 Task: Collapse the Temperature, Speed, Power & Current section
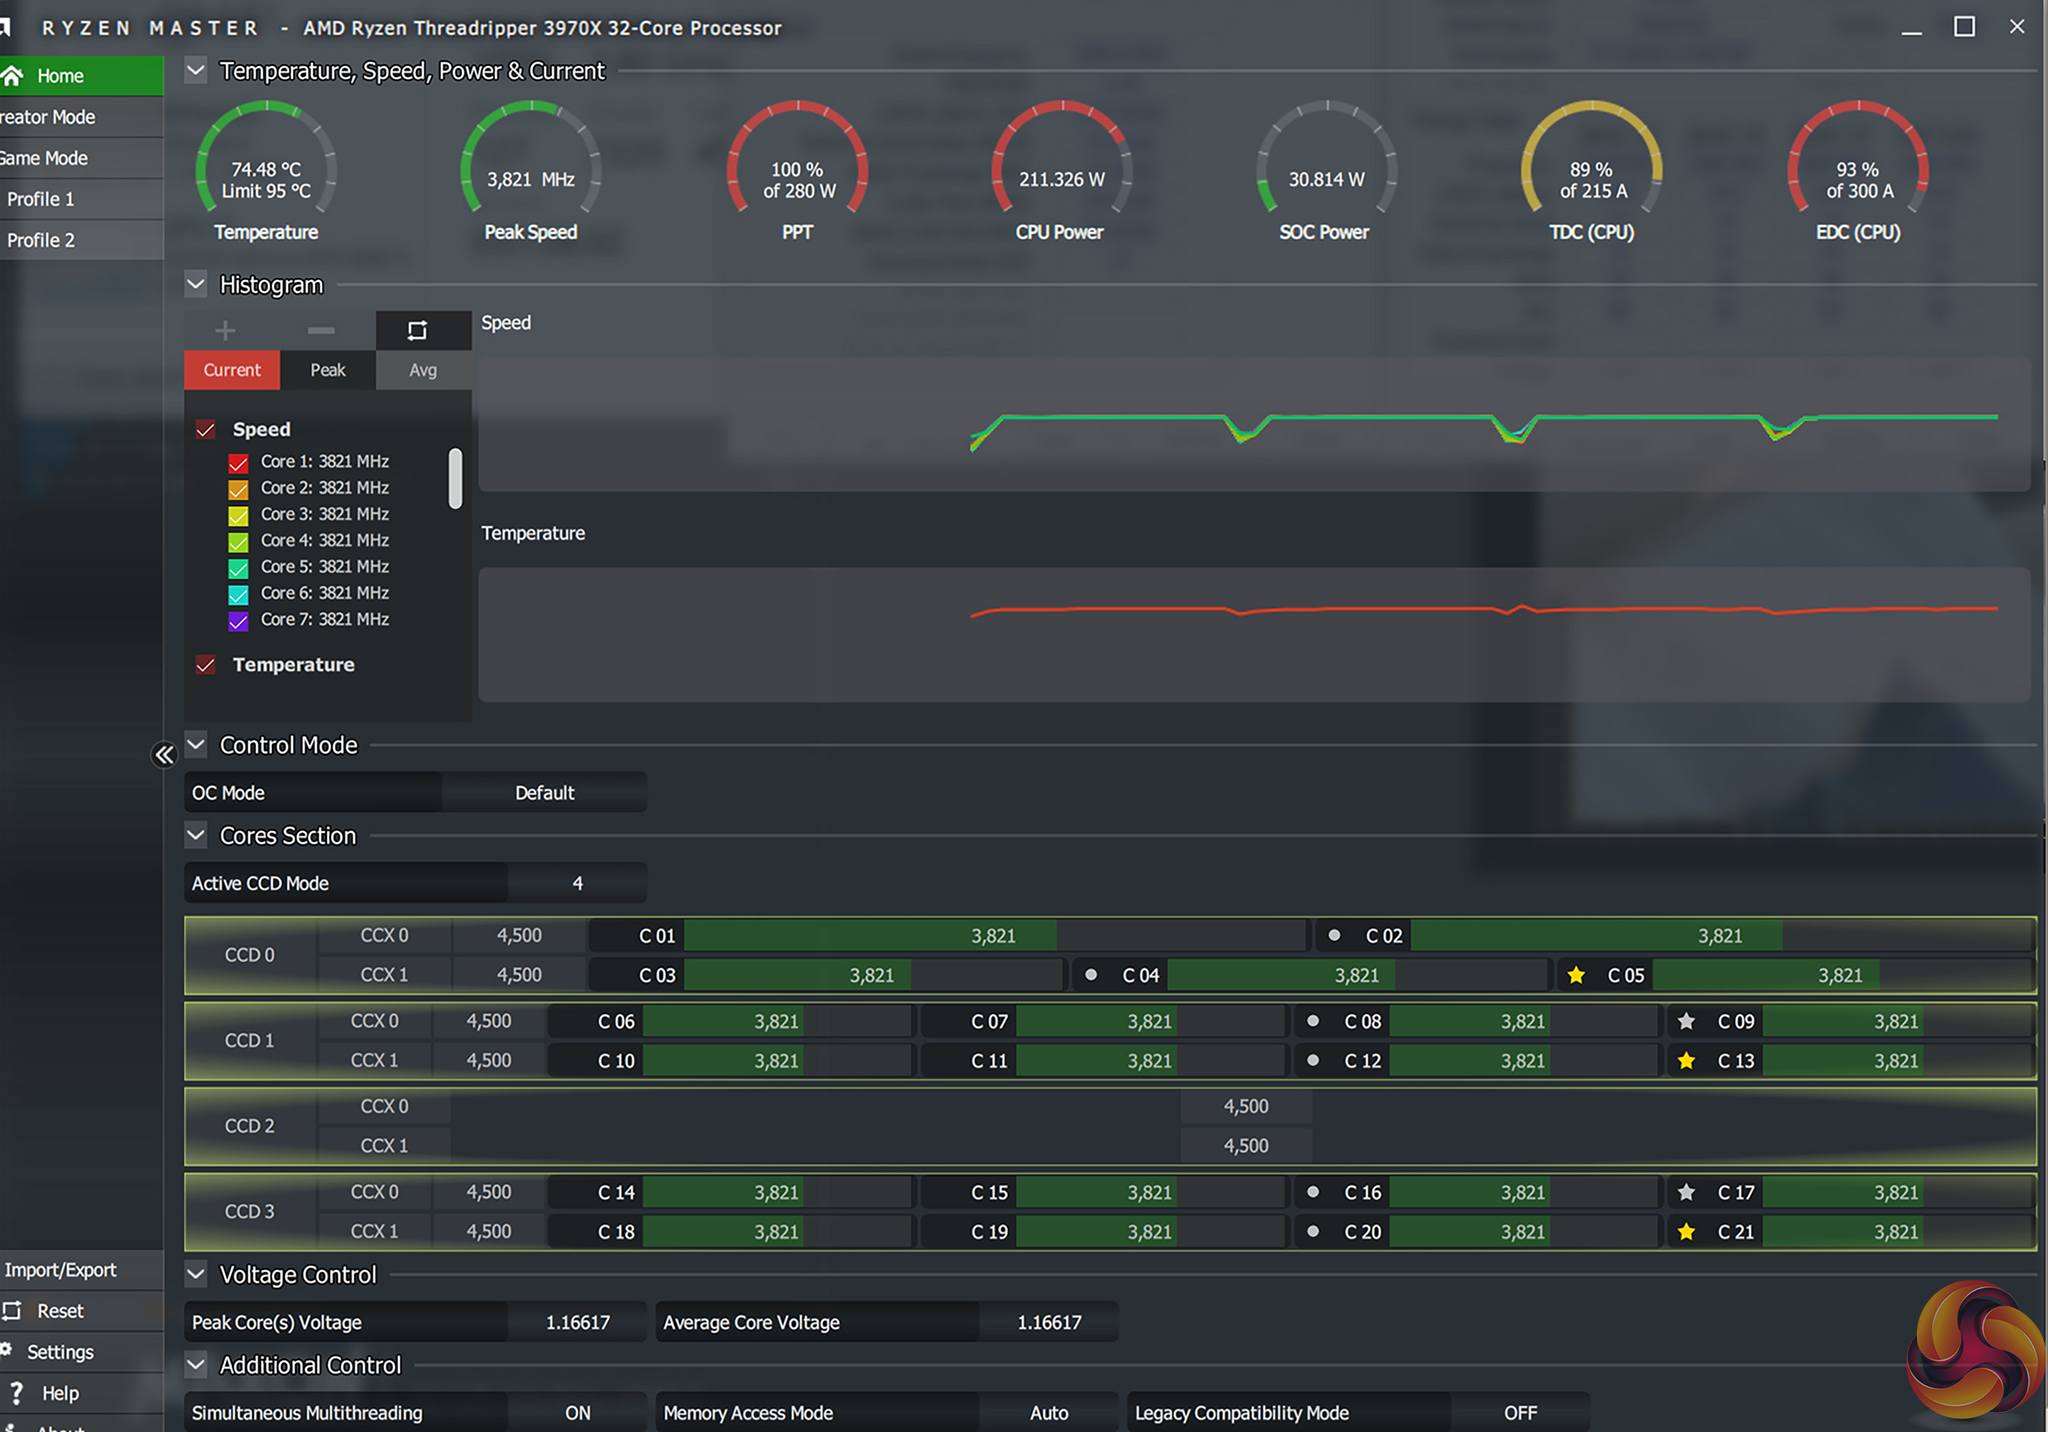pos(196,71)
